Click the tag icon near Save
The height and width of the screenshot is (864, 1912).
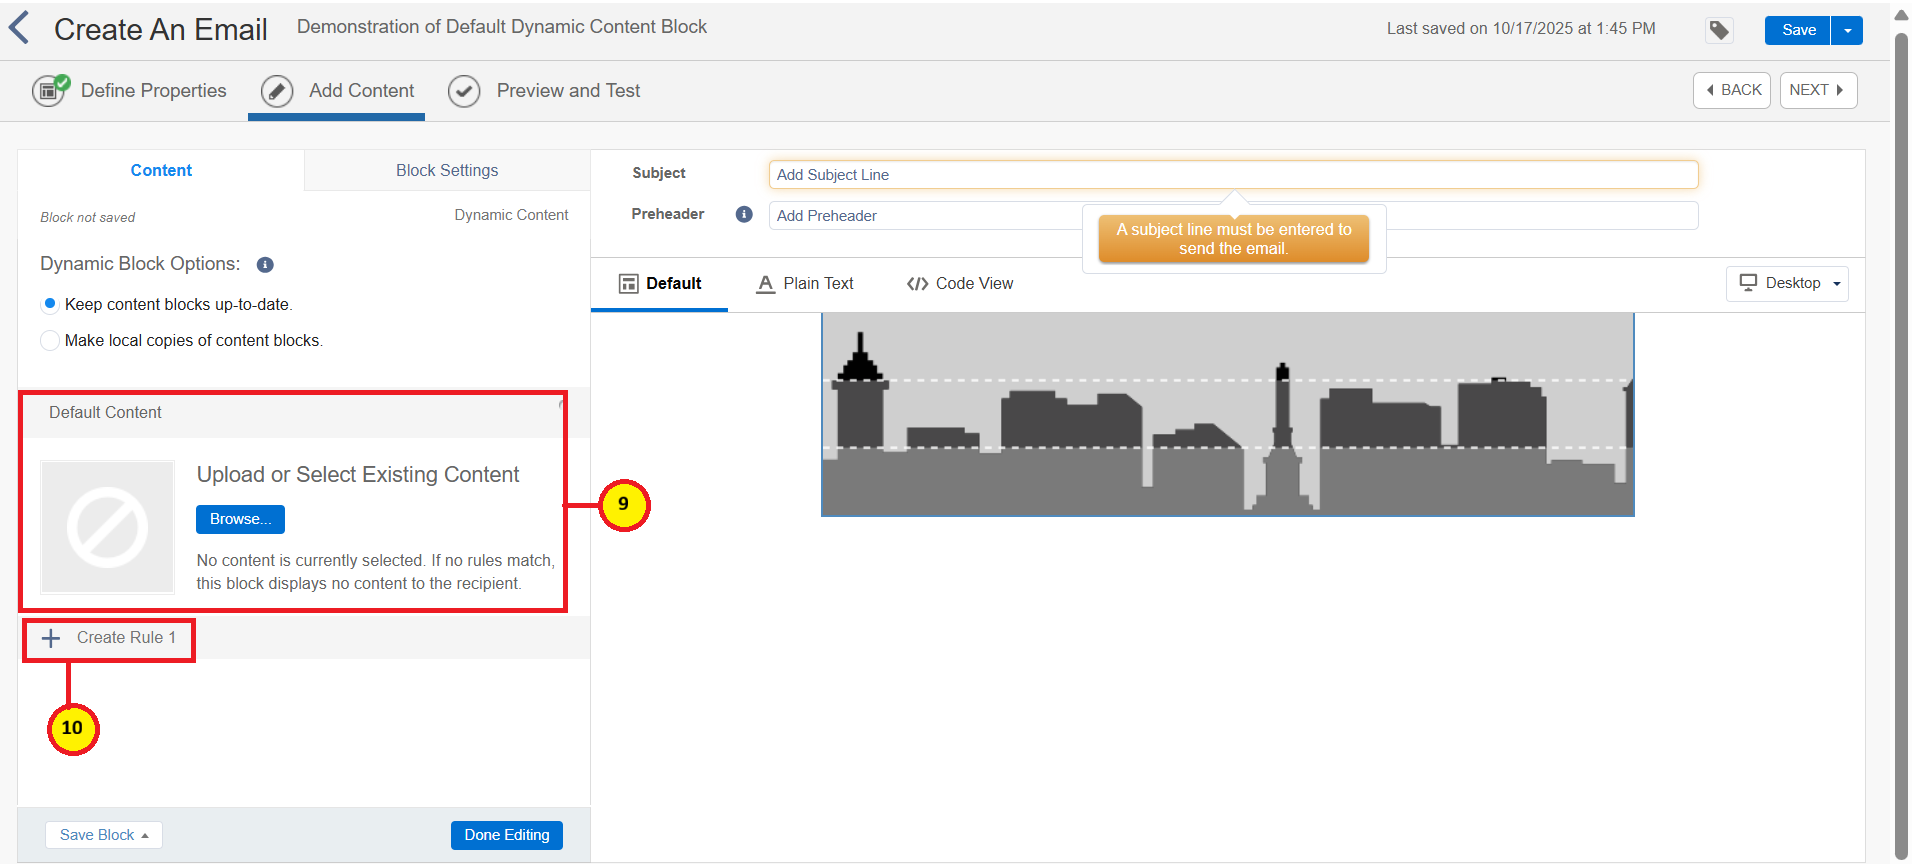[1718, 30]
